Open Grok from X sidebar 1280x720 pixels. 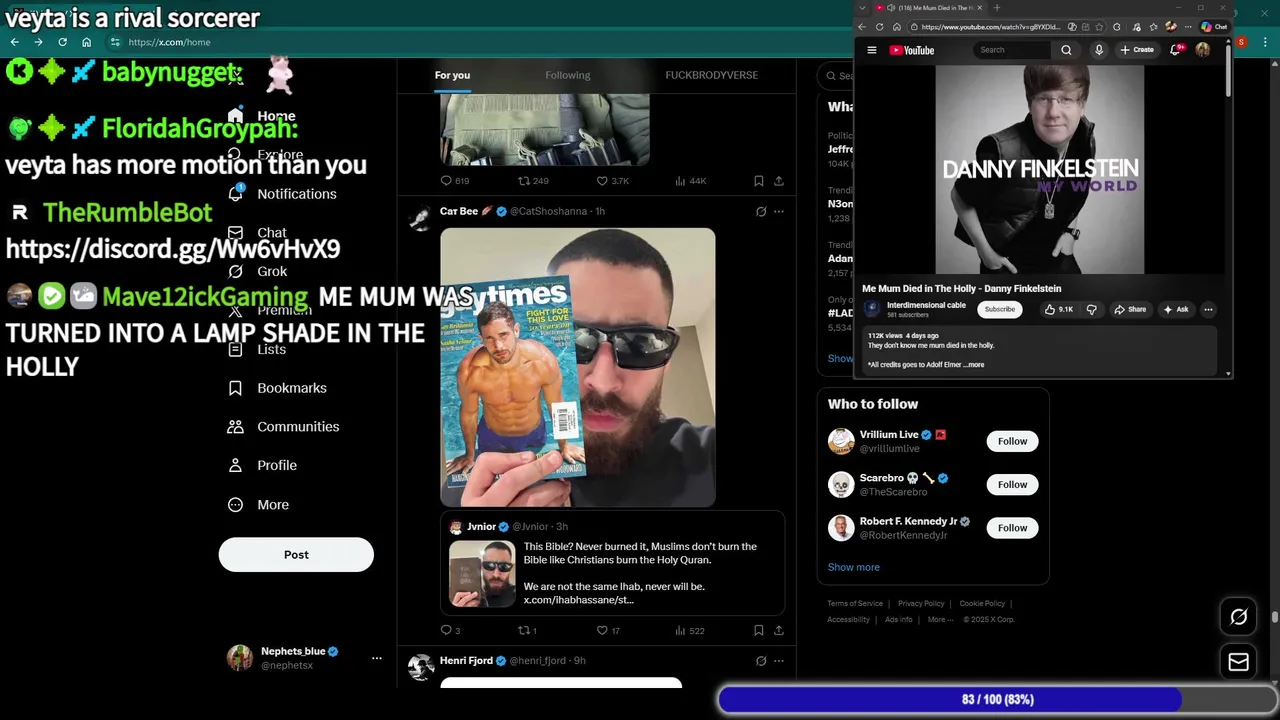pyautogui.click(x=258, y=272)
